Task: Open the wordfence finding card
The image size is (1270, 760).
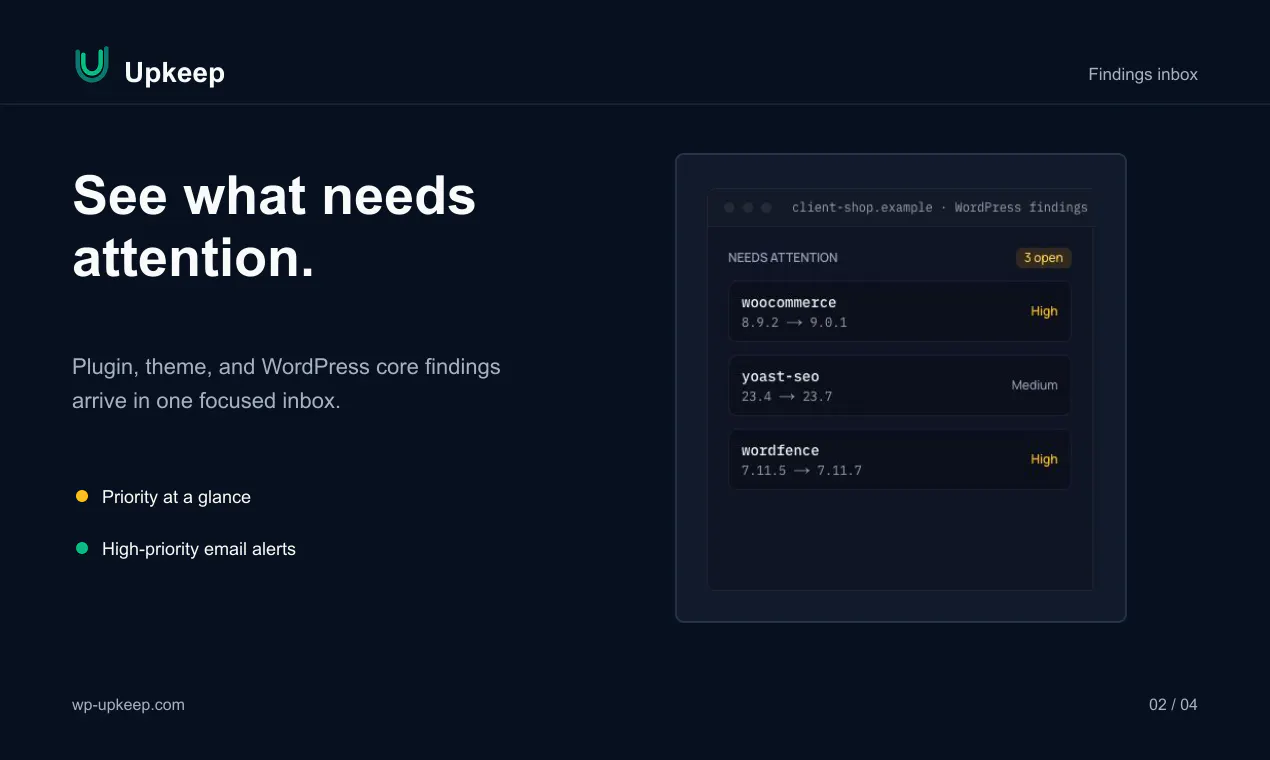Action: [899, 459]
